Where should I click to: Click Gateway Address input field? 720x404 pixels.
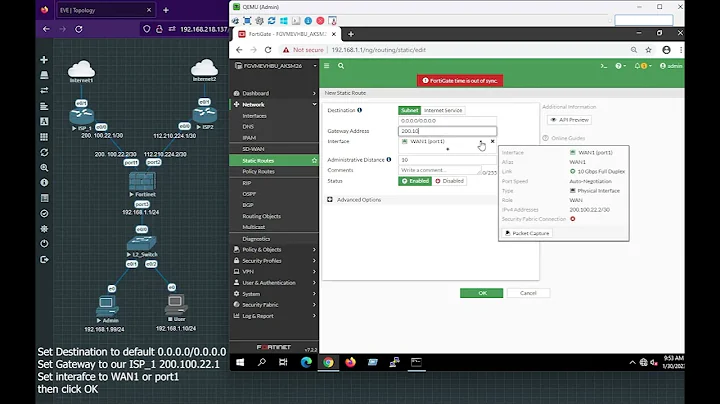pyautogui.click(x=447, y=131)
